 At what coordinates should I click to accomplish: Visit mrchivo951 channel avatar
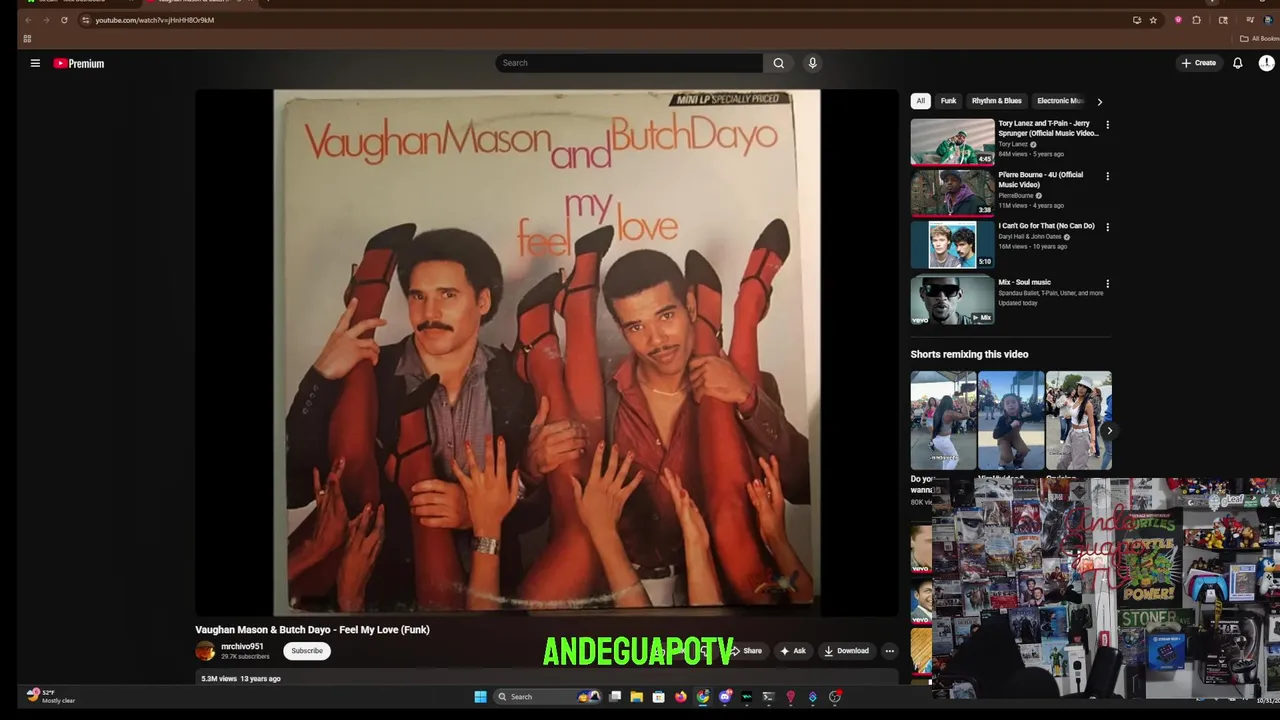click(205, 651)
